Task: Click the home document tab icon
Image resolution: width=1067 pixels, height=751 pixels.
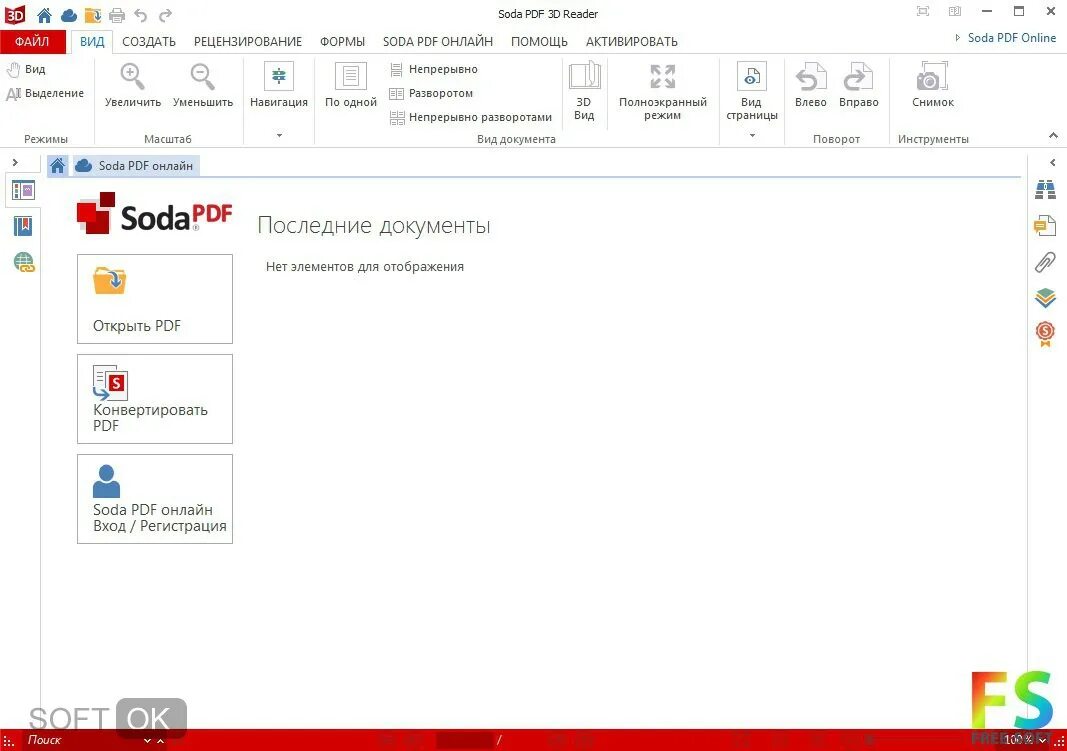Action: tap(57, 165)
